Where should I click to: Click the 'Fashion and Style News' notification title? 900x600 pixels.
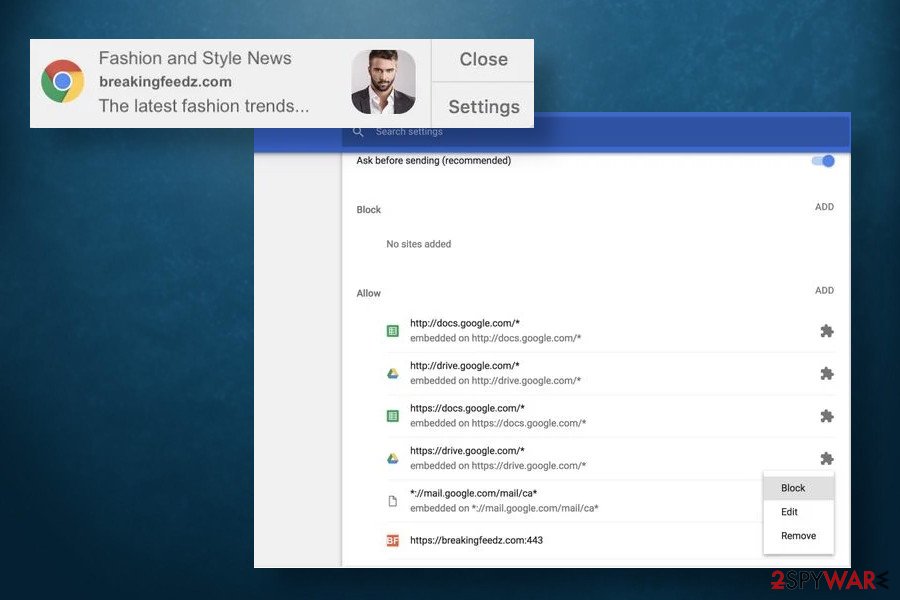click(x=195, y=58)
